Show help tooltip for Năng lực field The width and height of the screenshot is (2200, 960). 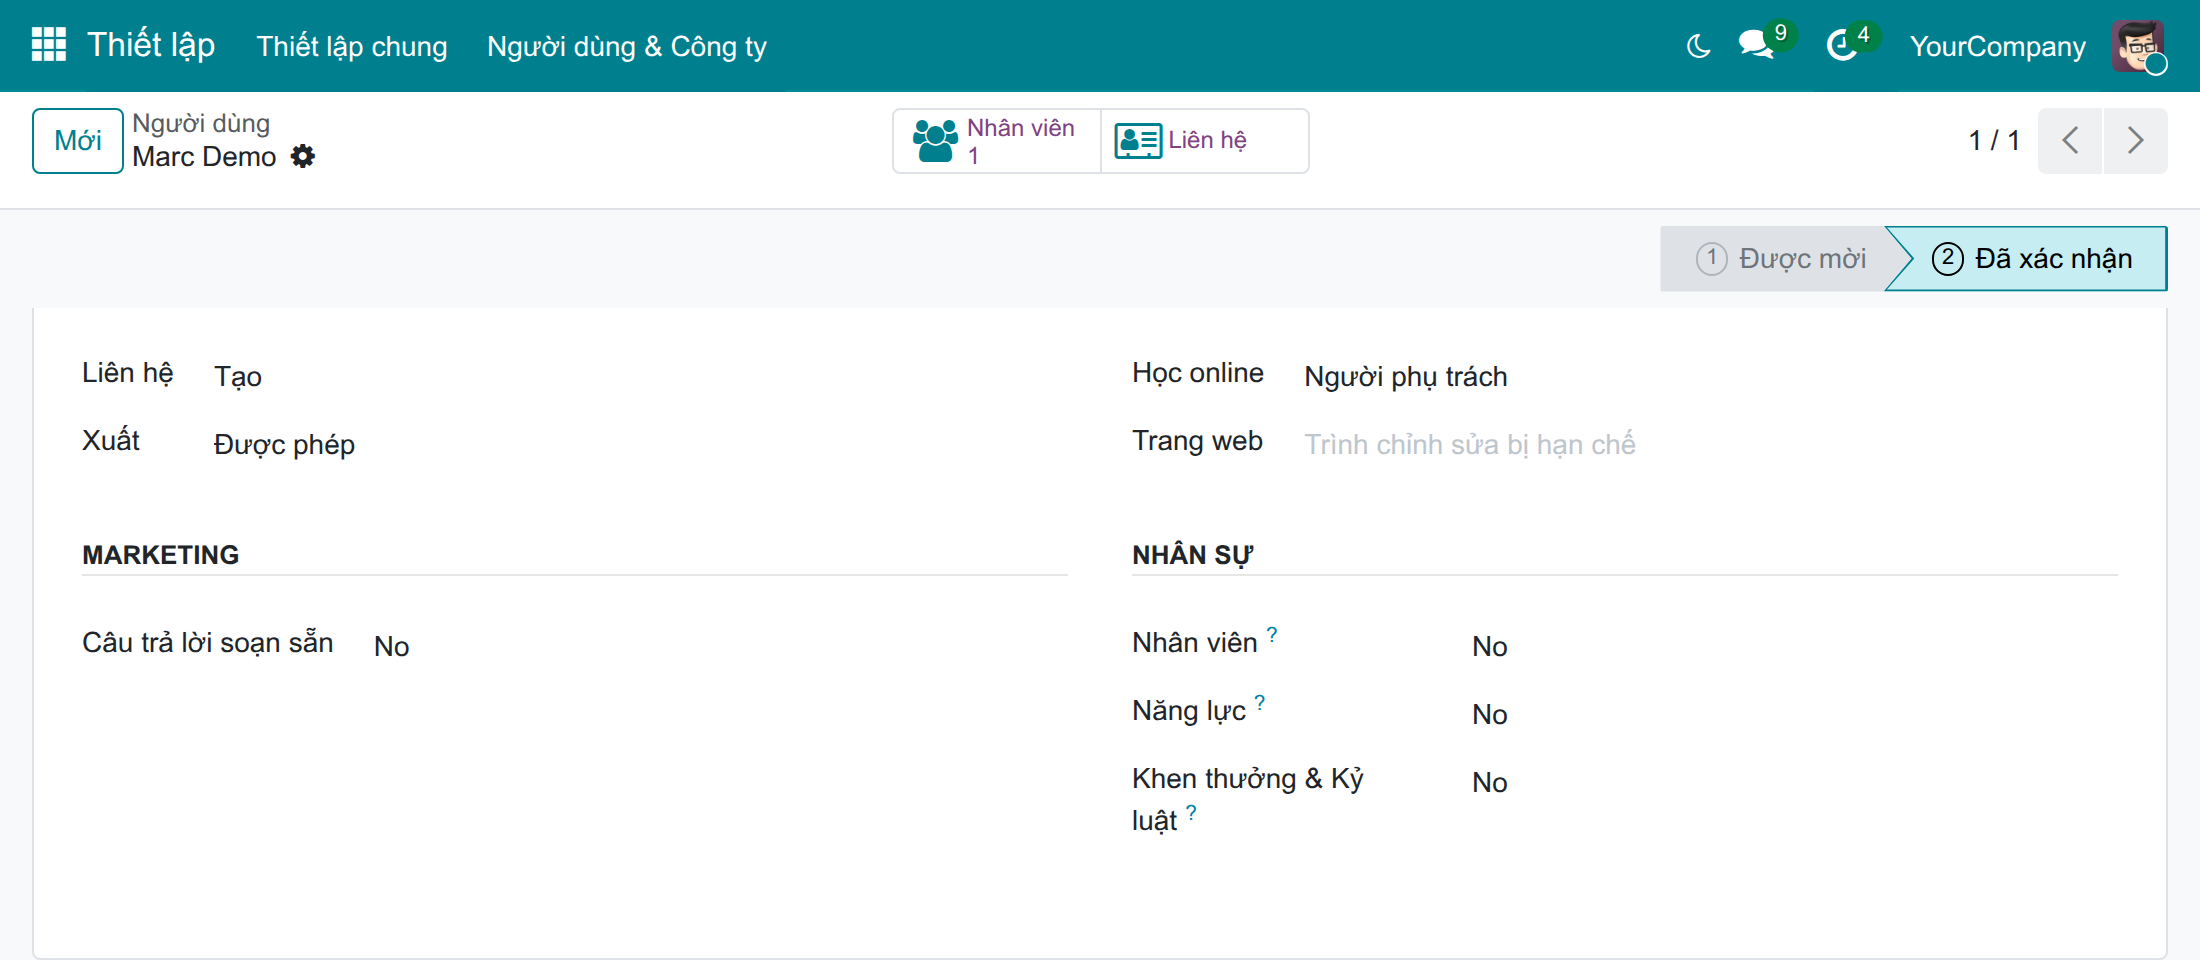[x=1260, y=702]
